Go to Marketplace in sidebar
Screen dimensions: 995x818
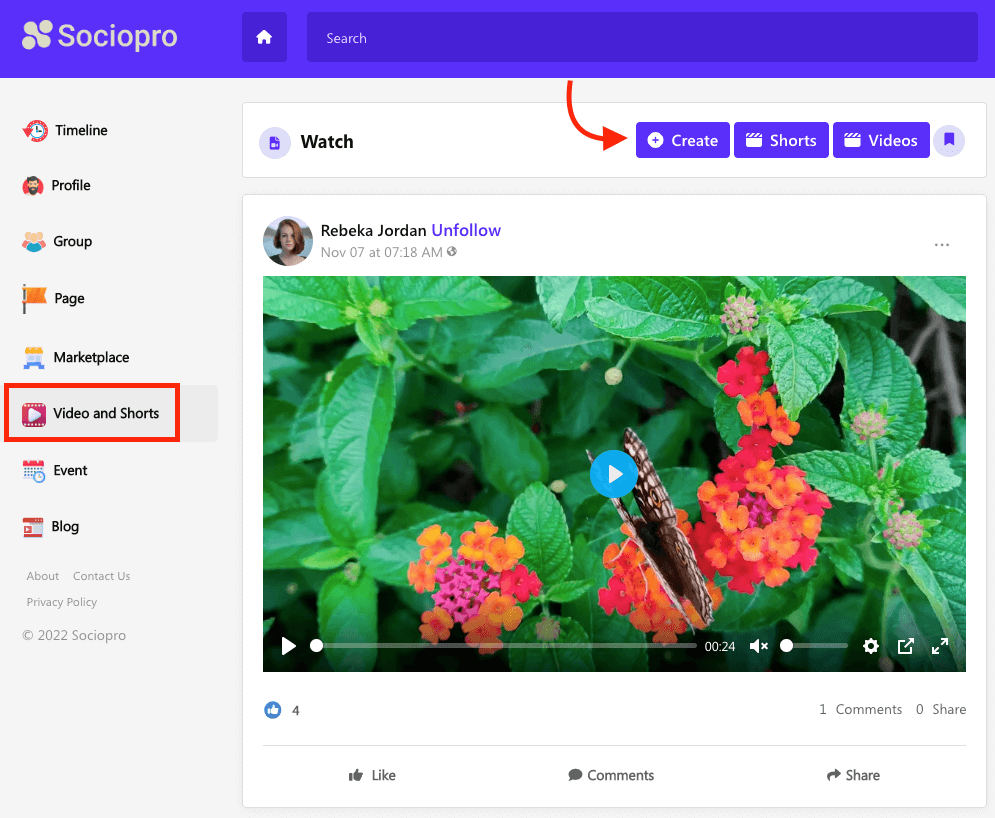pyautogui.click(x=90, y=357)
